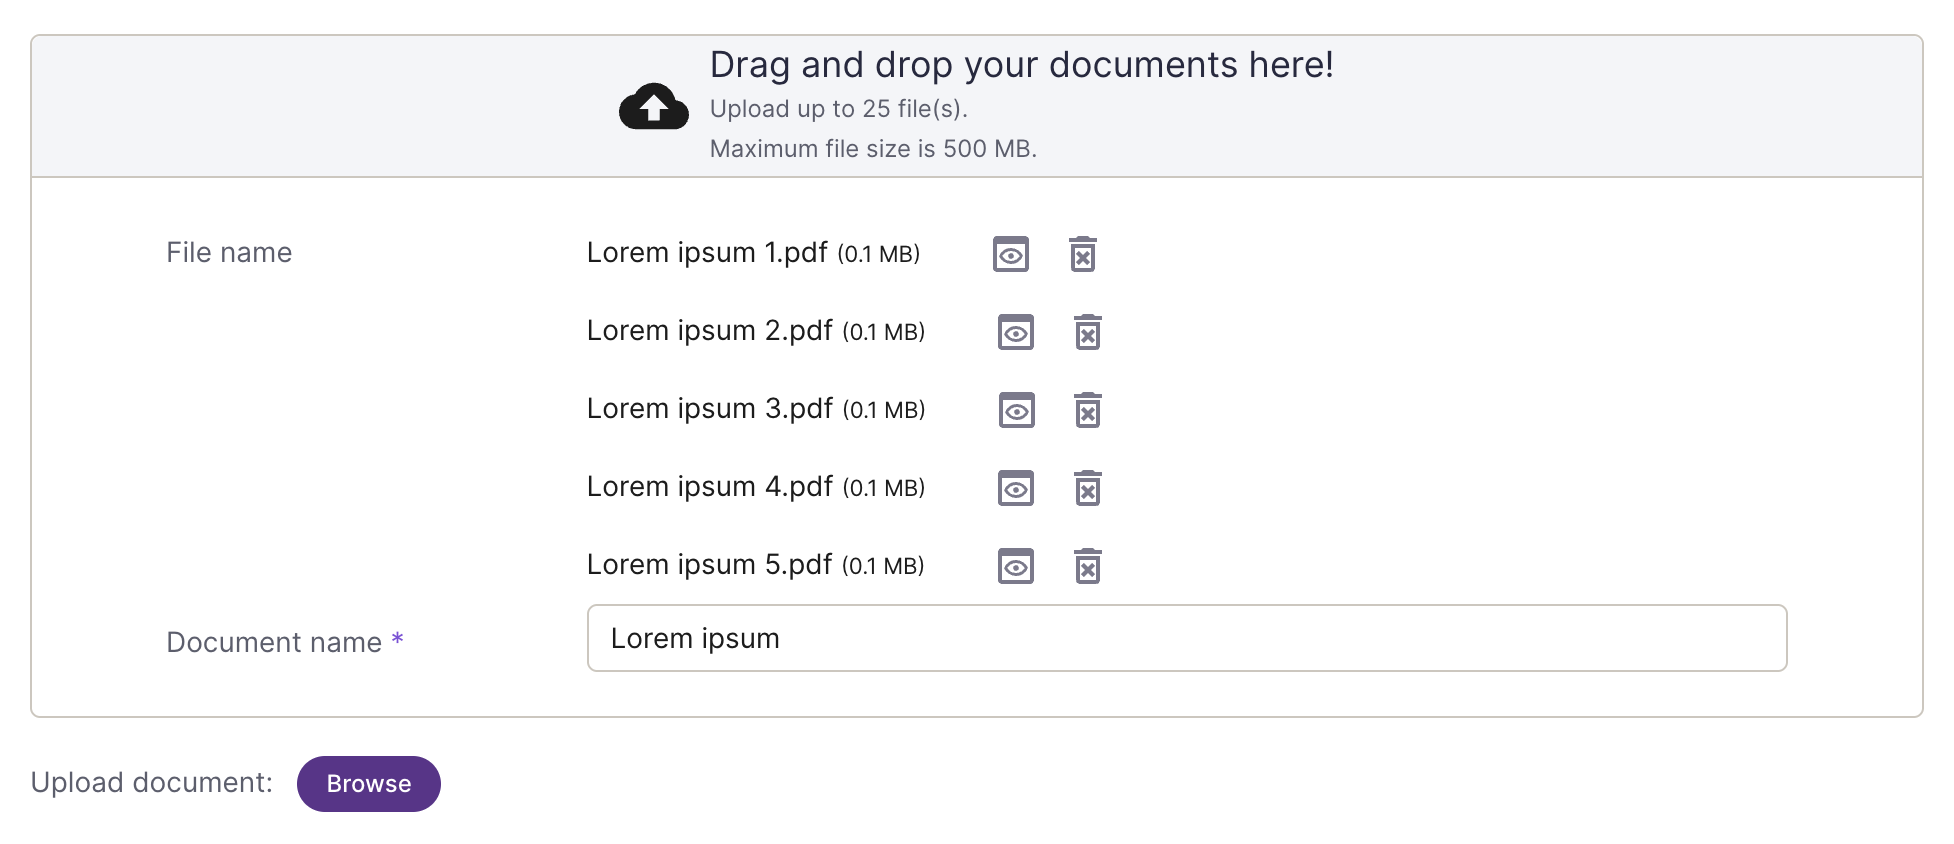Click the Browse button

pyautogui.click(x=369, y=783)
